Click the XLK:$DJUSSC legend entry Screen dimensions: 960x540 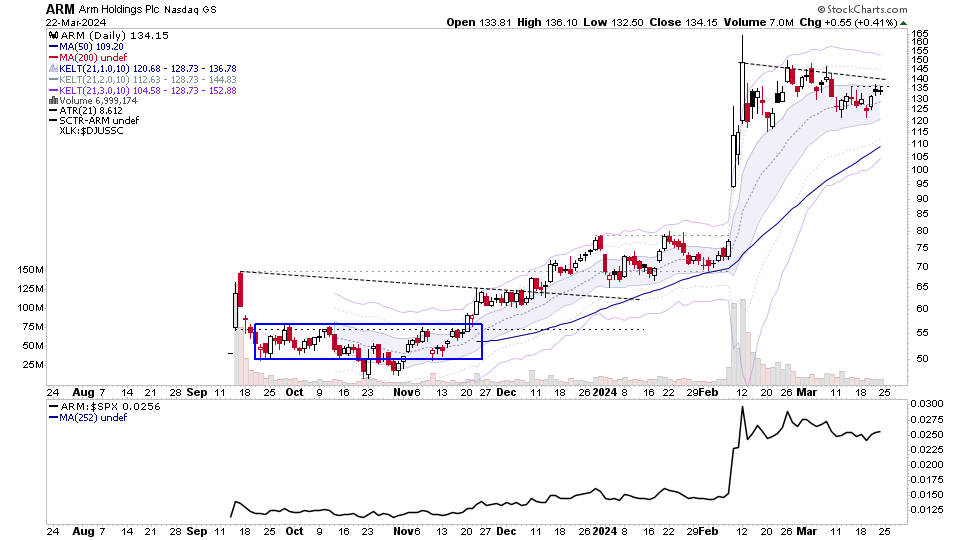click(x=91, y=131)
